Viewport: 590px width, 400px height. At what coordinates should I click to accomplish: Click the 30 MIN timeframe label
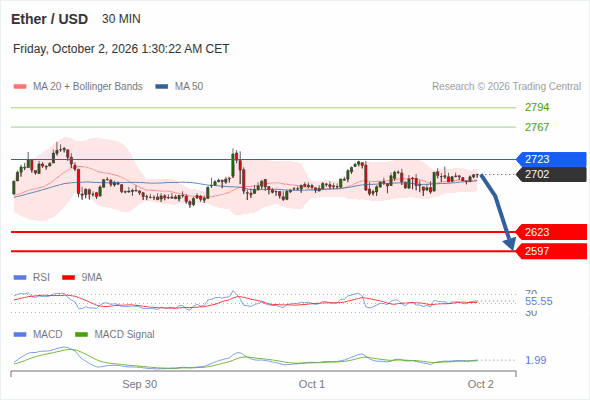[121, 19]
